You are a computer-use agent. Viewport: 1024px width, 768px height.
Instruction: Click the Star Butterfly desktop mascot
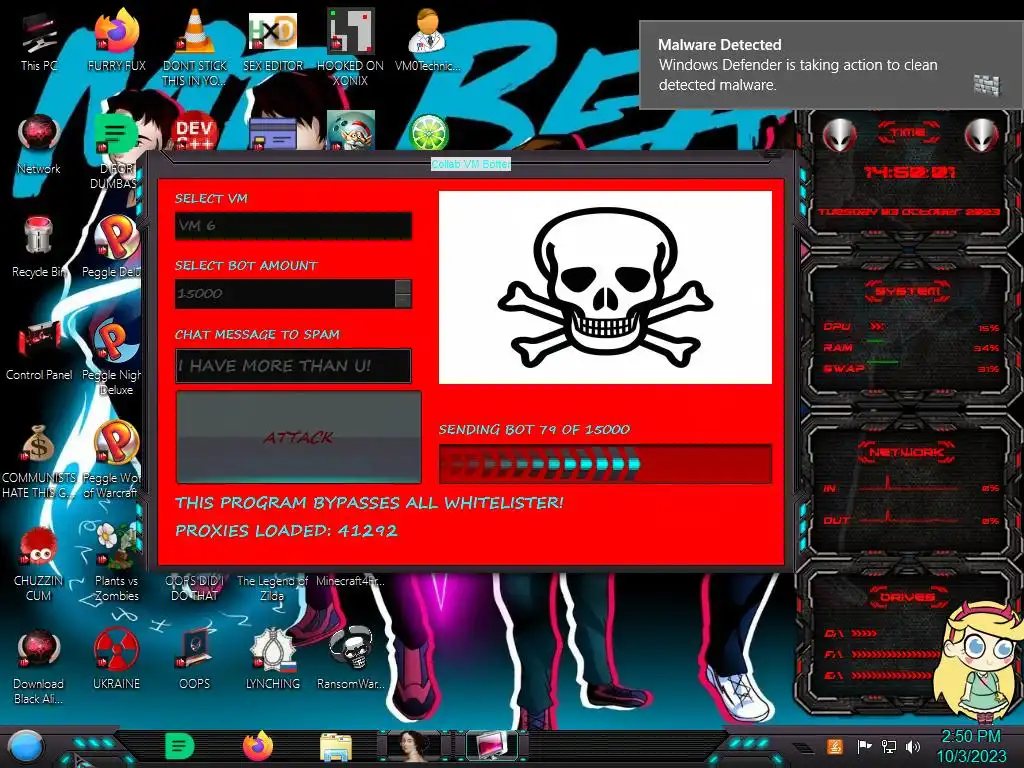(x=977, y=662)
